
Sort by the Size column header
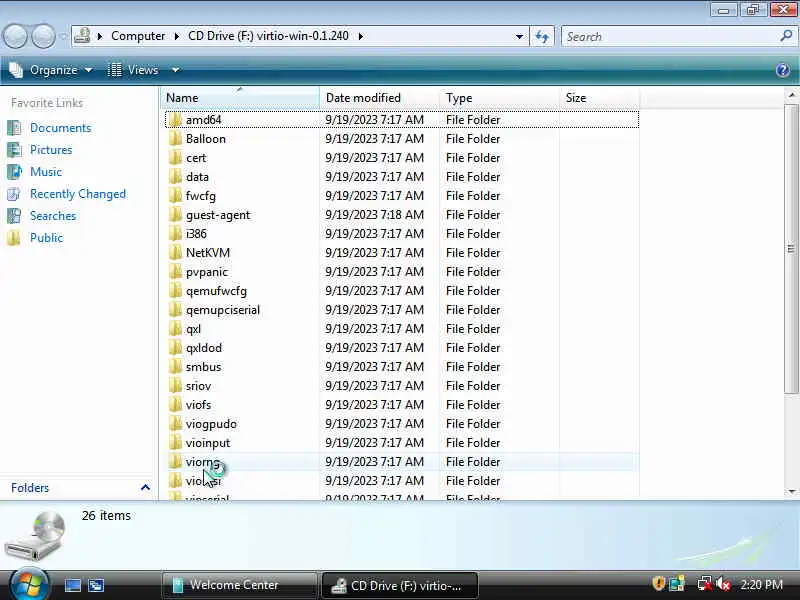click(x=599, y=98)
